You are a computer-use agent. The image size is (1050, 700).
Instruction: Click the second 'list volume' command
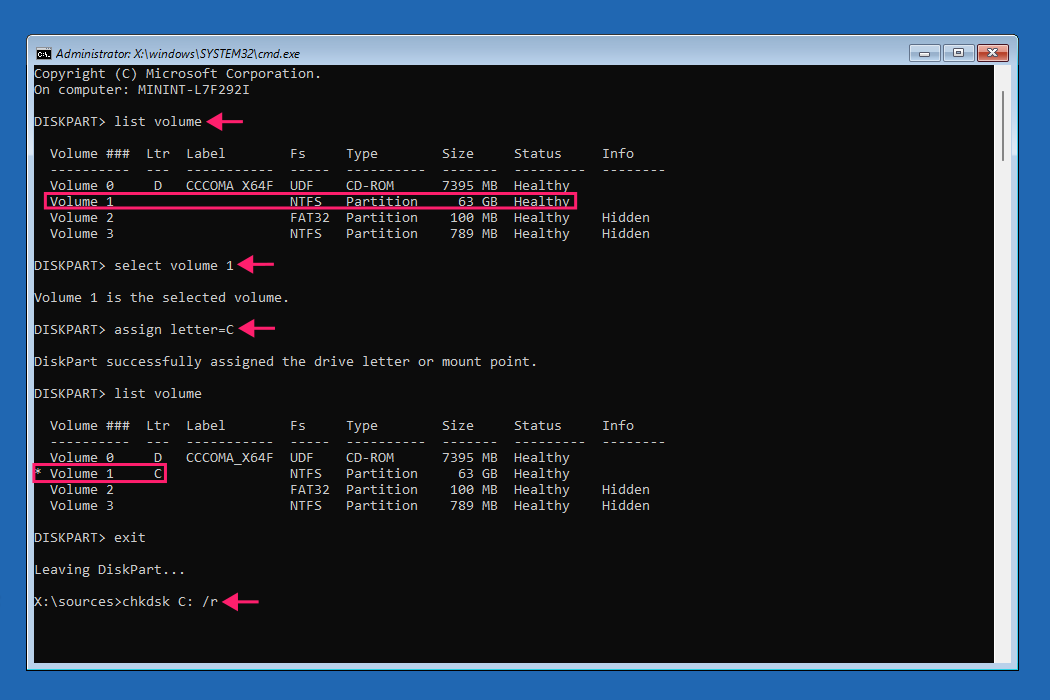[x=158, y=394]
